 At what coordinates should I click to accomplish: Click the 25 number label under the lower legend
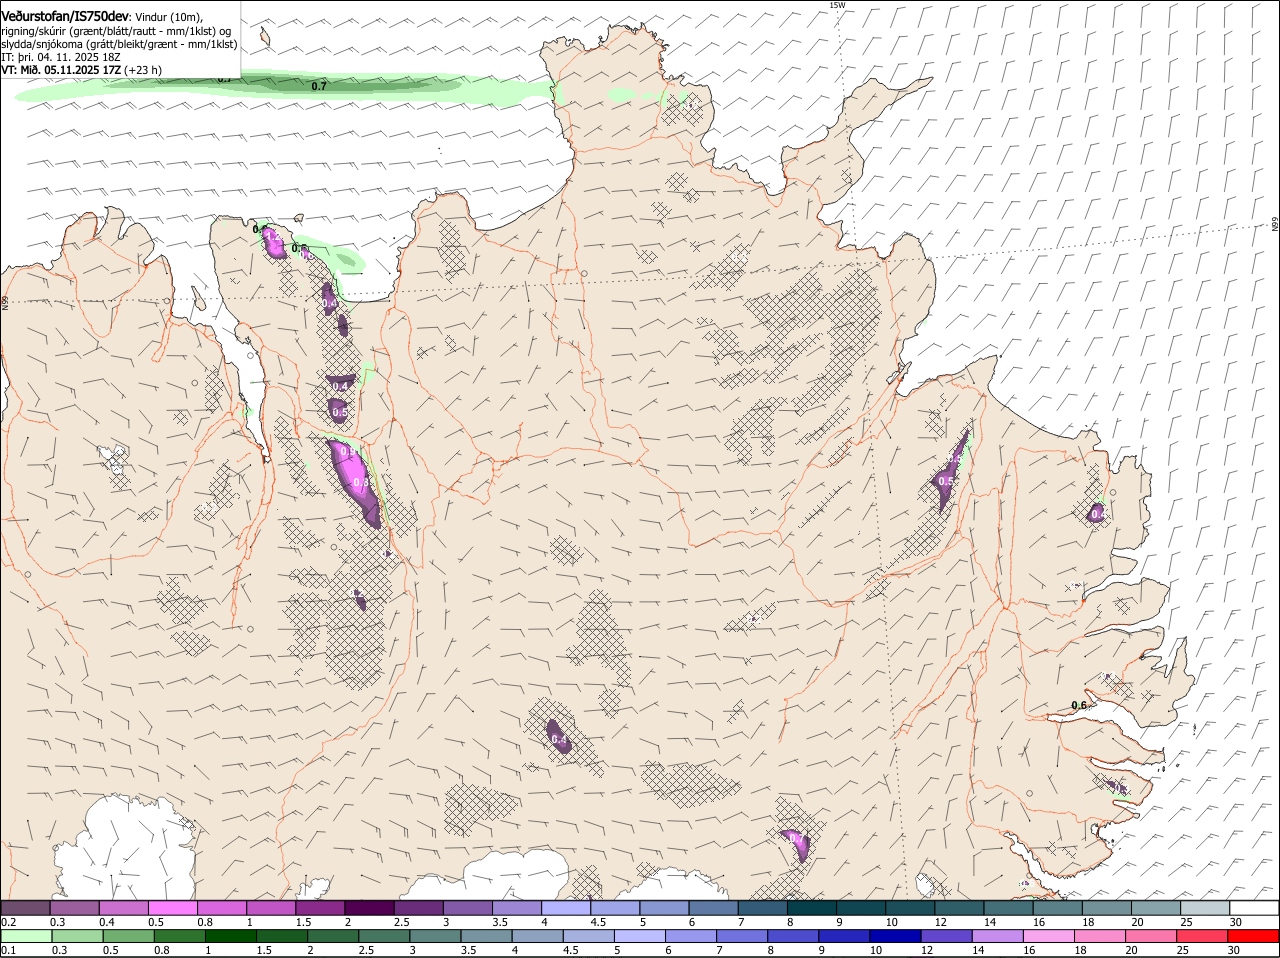point(1183,950)
